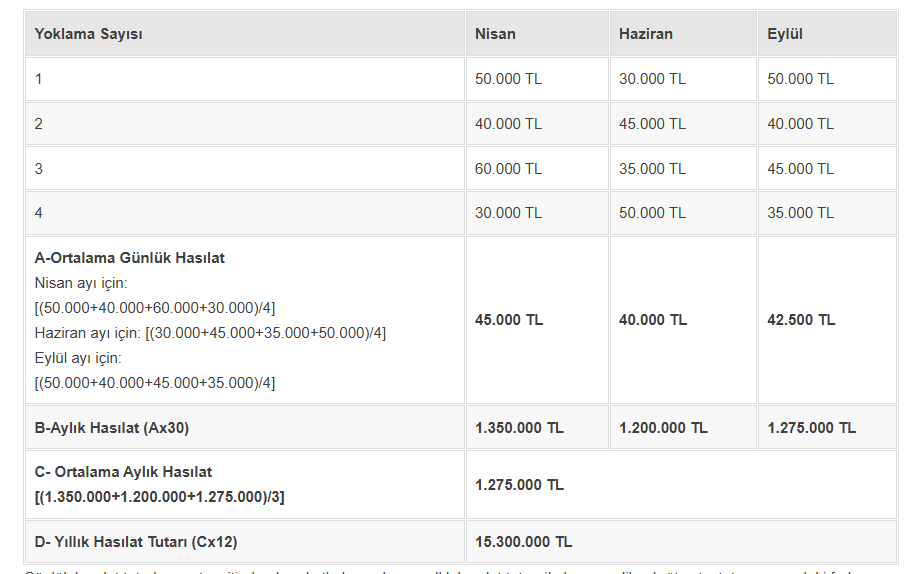Click the A-Ortalama Günlük Hasılat label
Viewport: 915px width, 574px height.
(130, 258)
